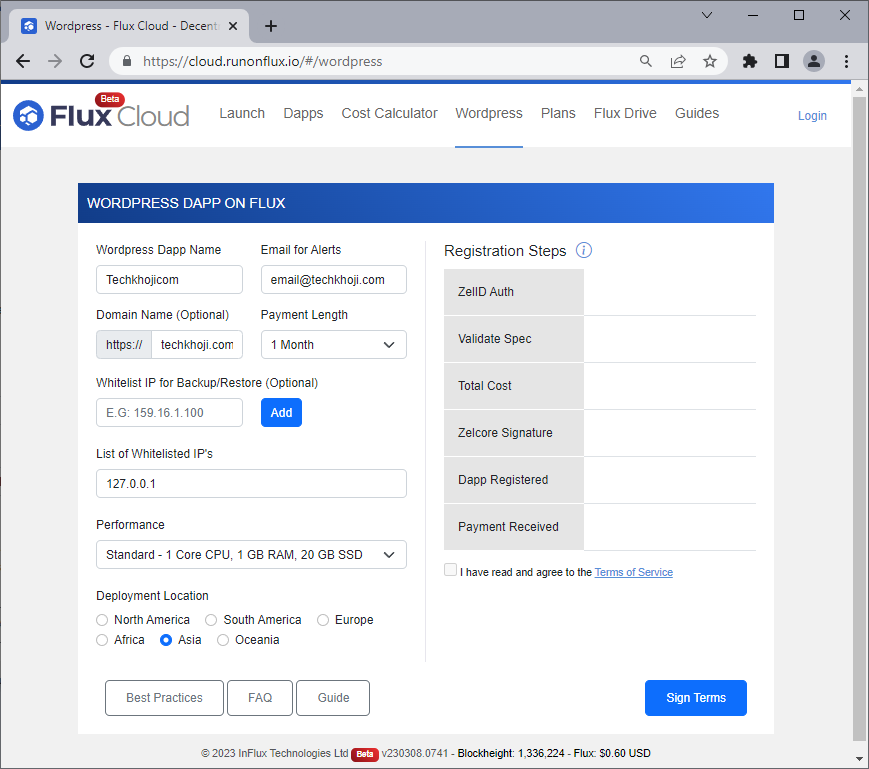Image resolution: width=869 pixels, height=769 pixels.
Task: Click the Flux Cloud logo
Action: (101, 114)
